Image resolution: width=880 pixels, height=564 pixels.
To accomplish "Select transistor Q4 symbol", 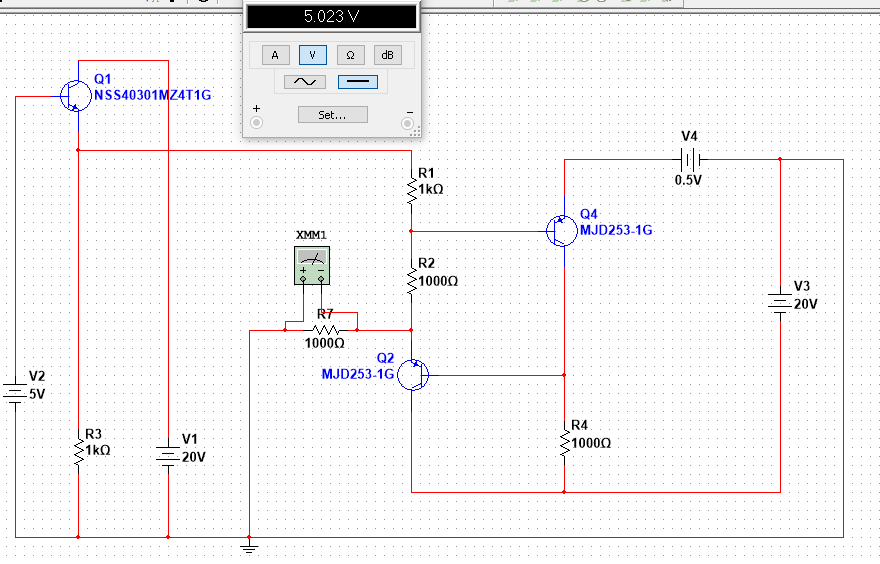I will tap(560, 230).
